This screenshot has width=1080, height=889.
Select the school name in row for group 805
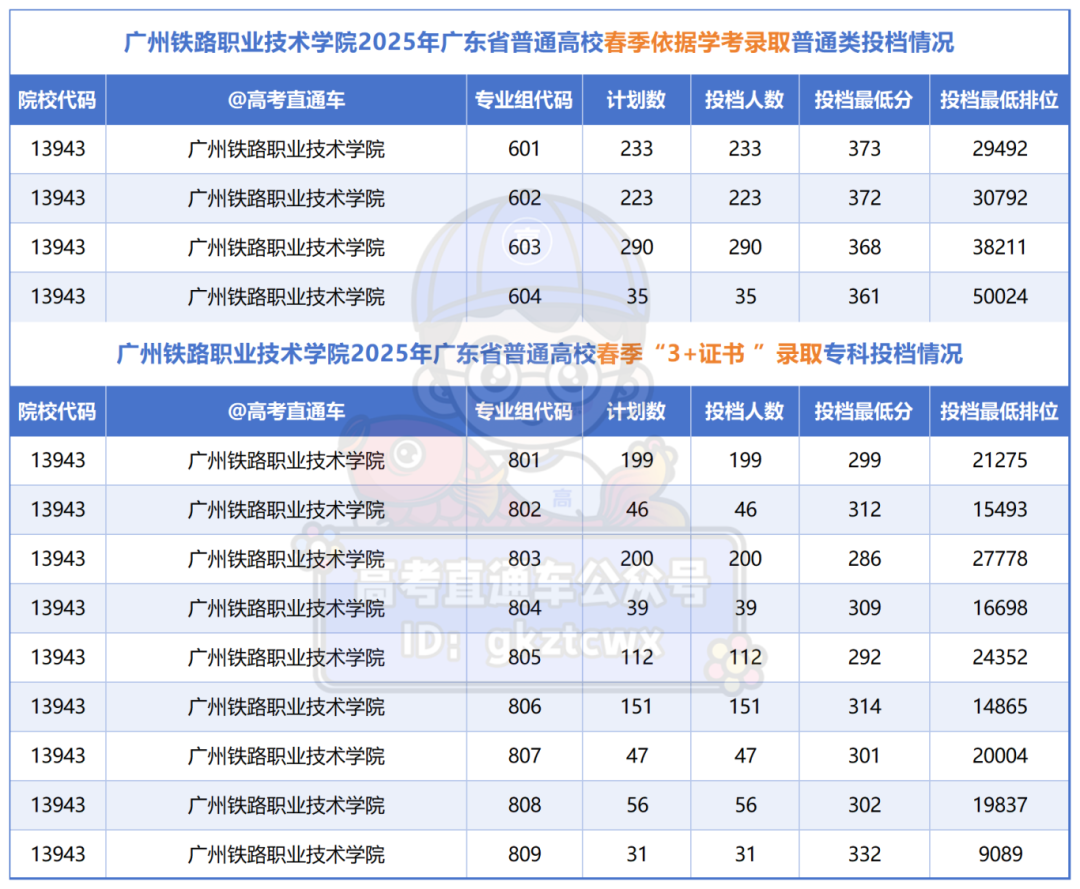[283, 657]
